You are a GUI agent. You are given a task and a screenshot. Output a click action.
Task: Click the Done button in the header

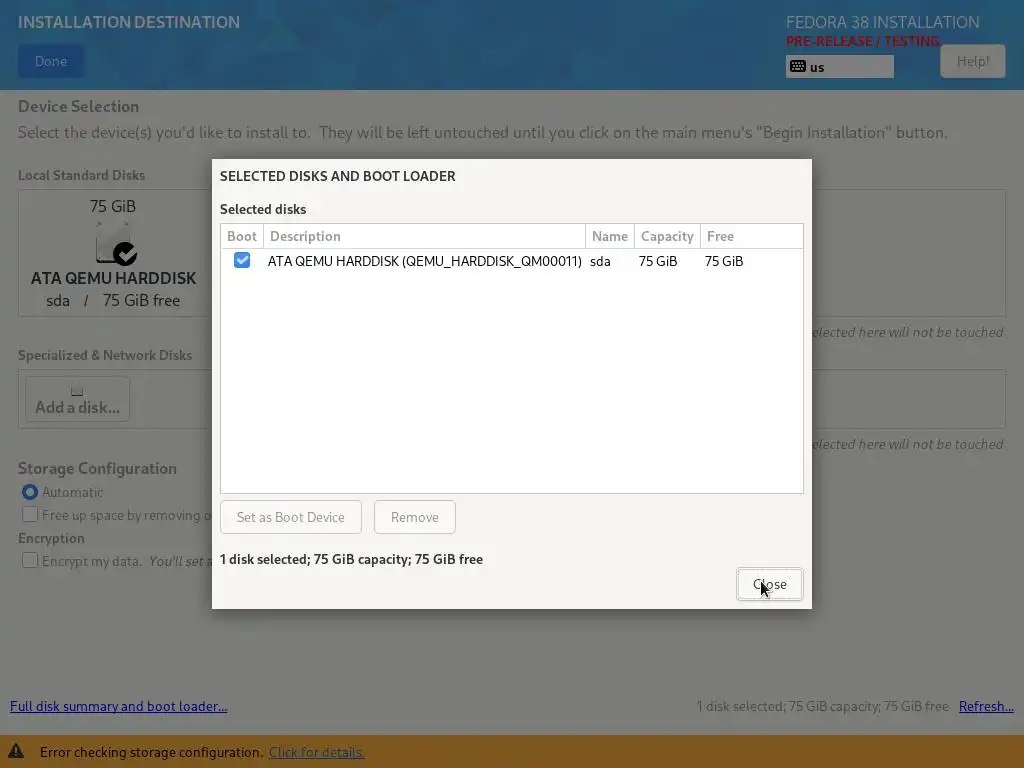coord(51,61)
